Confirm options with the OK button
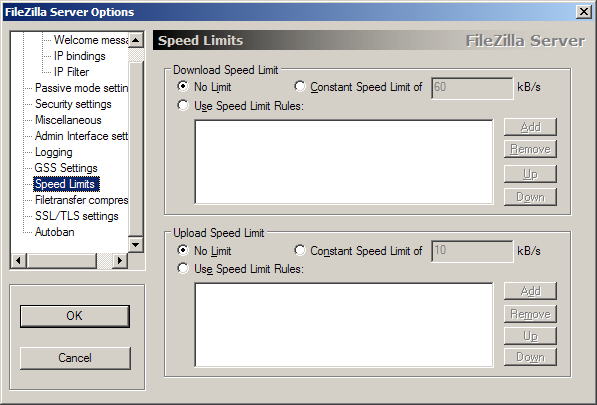Viewport: 597px width, 405px height. click(x=75, y=316)
